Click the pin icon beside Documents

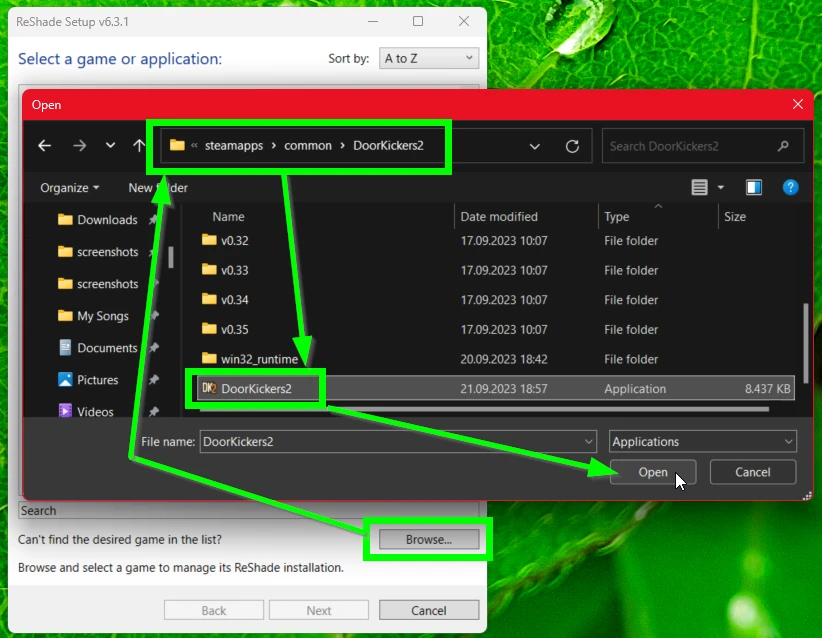(x=154, y=348)
